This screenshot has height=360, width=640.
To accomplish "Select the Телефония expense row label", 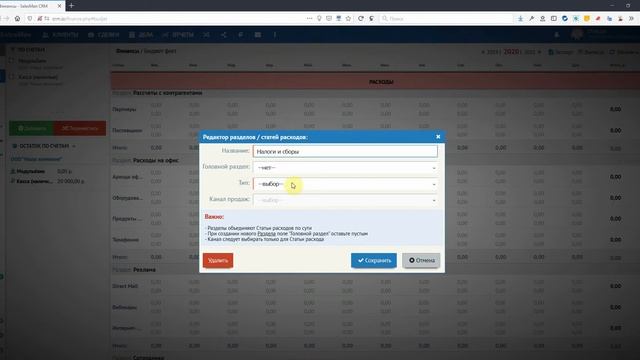I will (126, 240).
